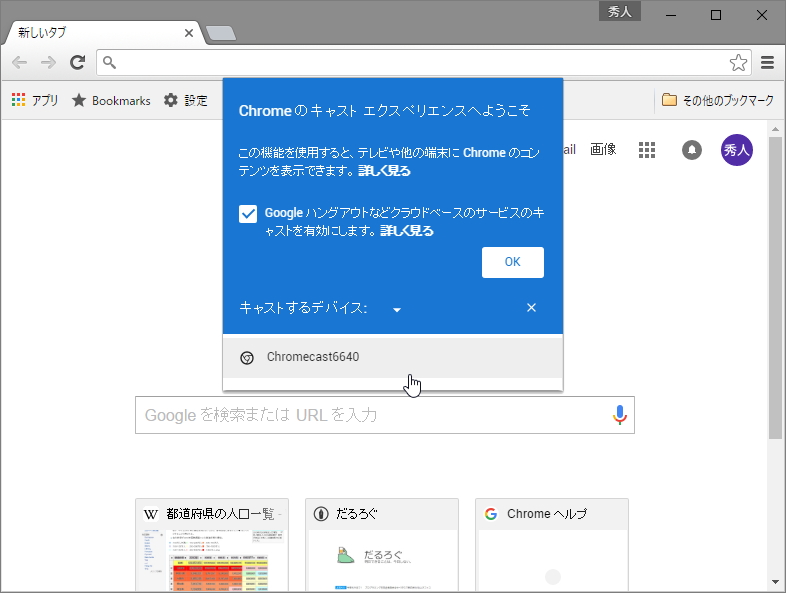Click the Chromecast6640 device icon

[x=247, y=358]
